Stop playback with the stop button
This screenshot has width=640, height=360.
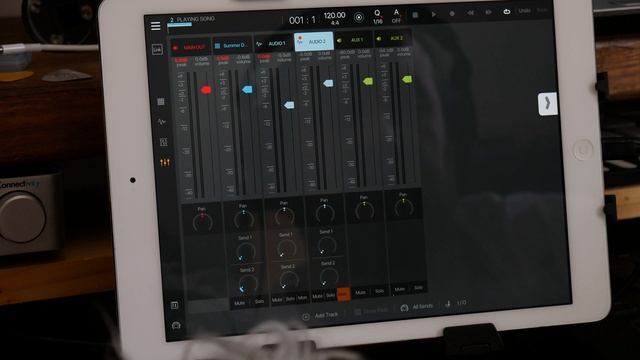click(415, 15)
